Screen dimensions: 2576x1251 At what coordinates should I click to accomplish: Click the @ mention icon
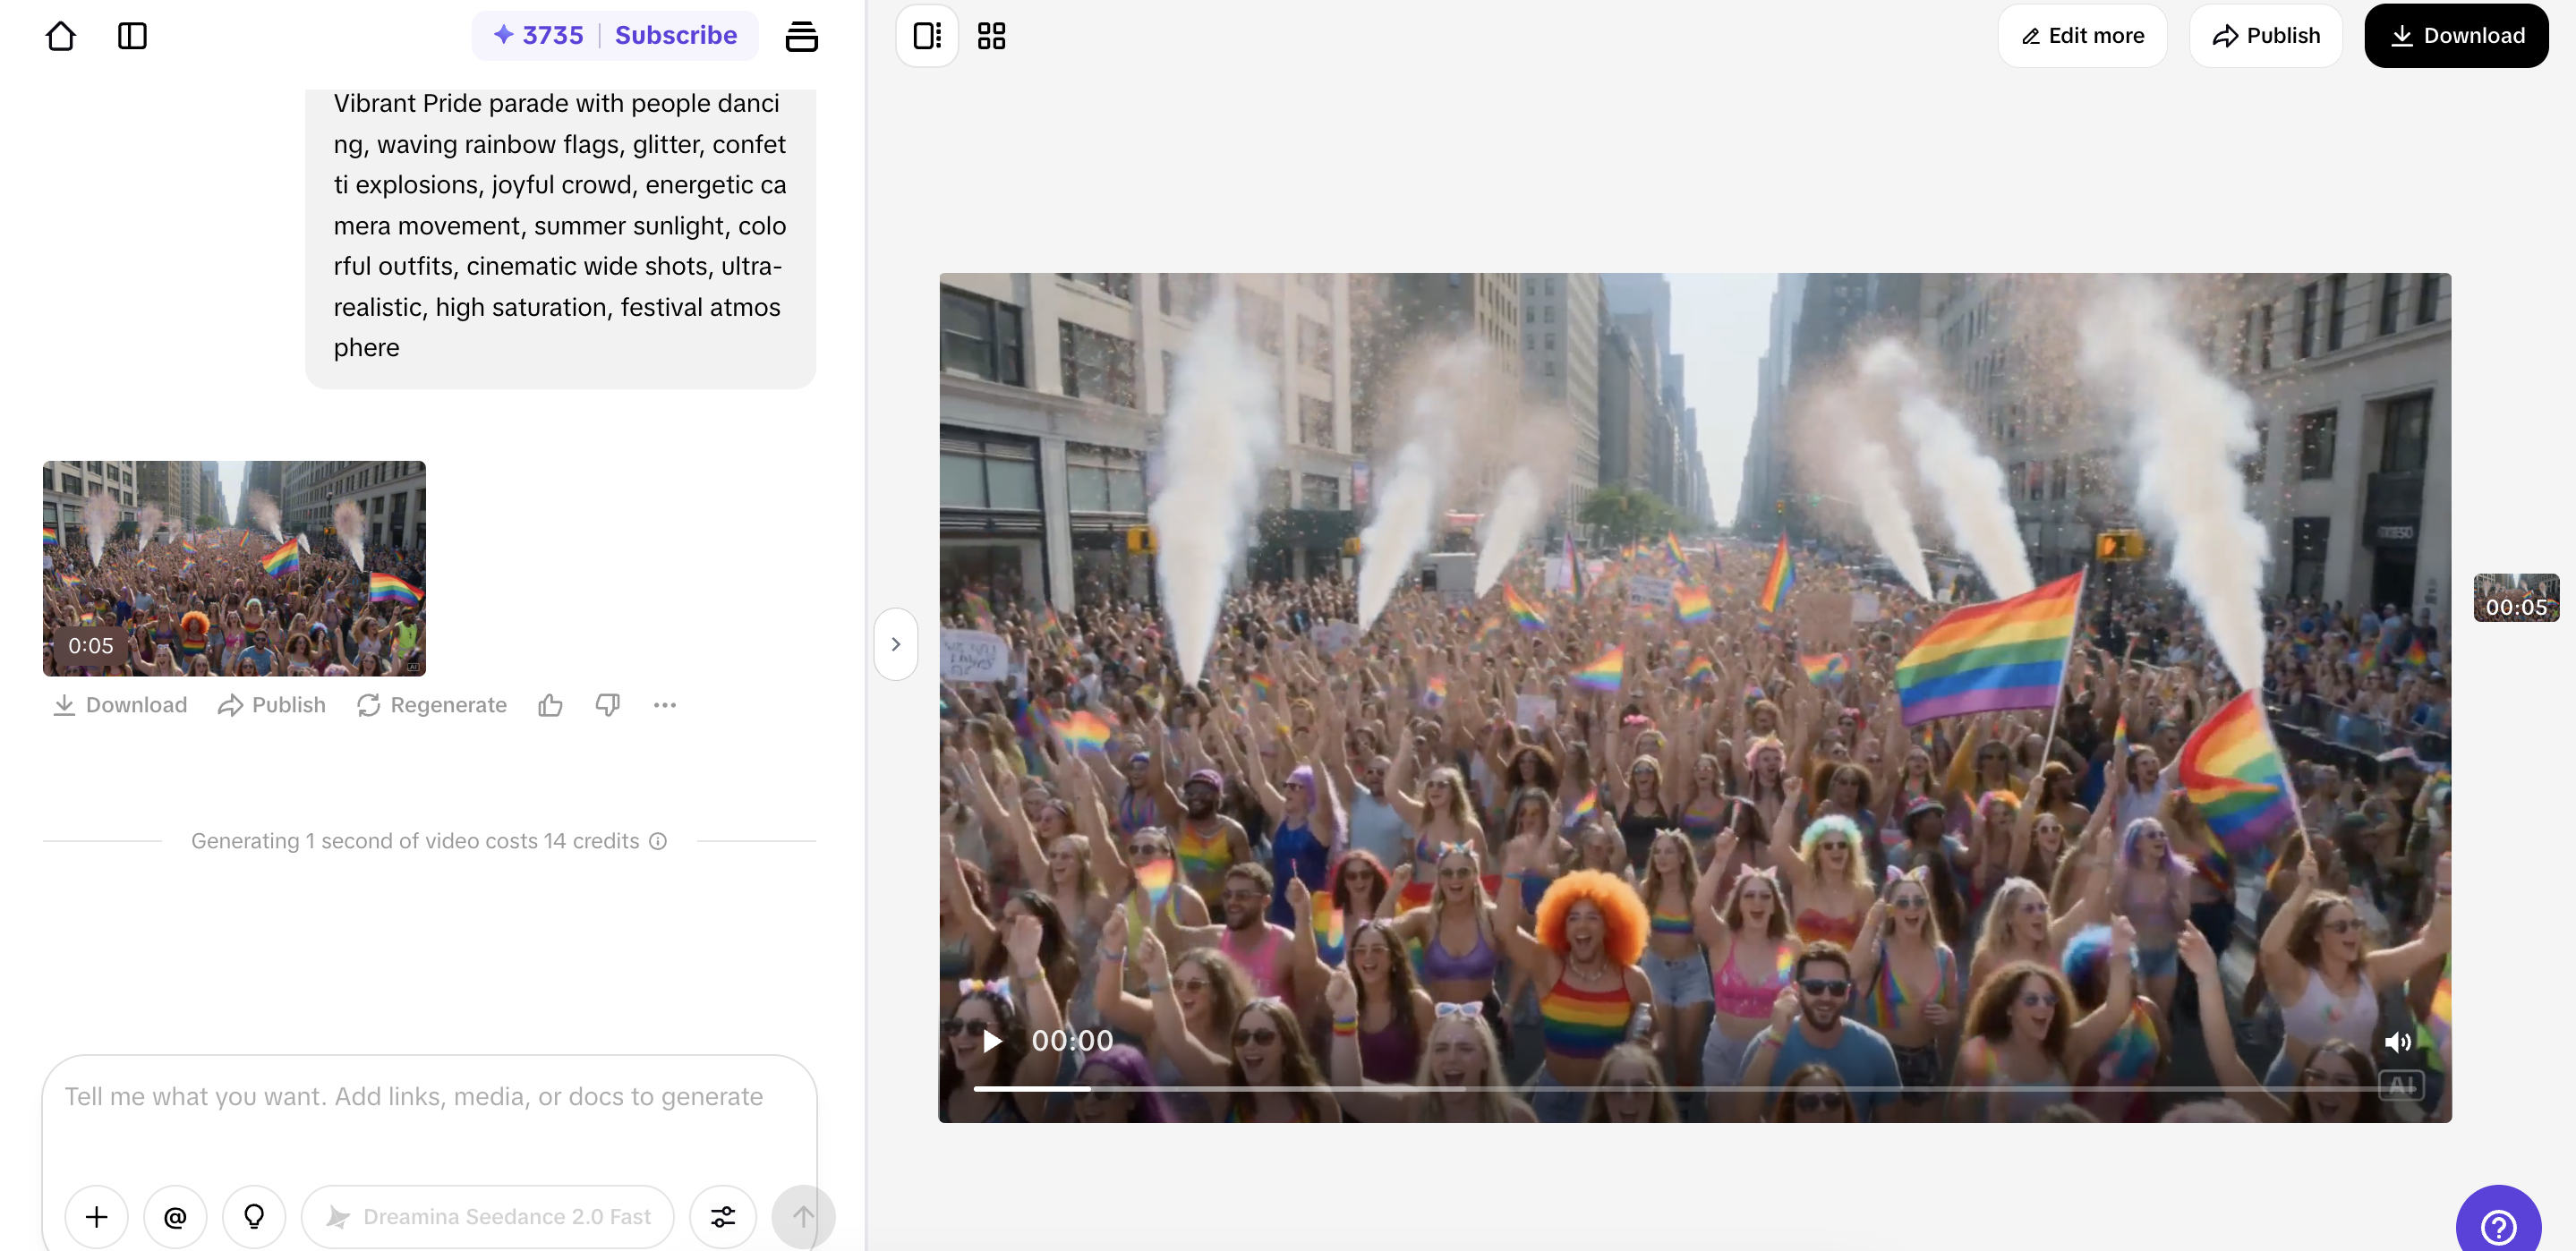(175, 1216)
